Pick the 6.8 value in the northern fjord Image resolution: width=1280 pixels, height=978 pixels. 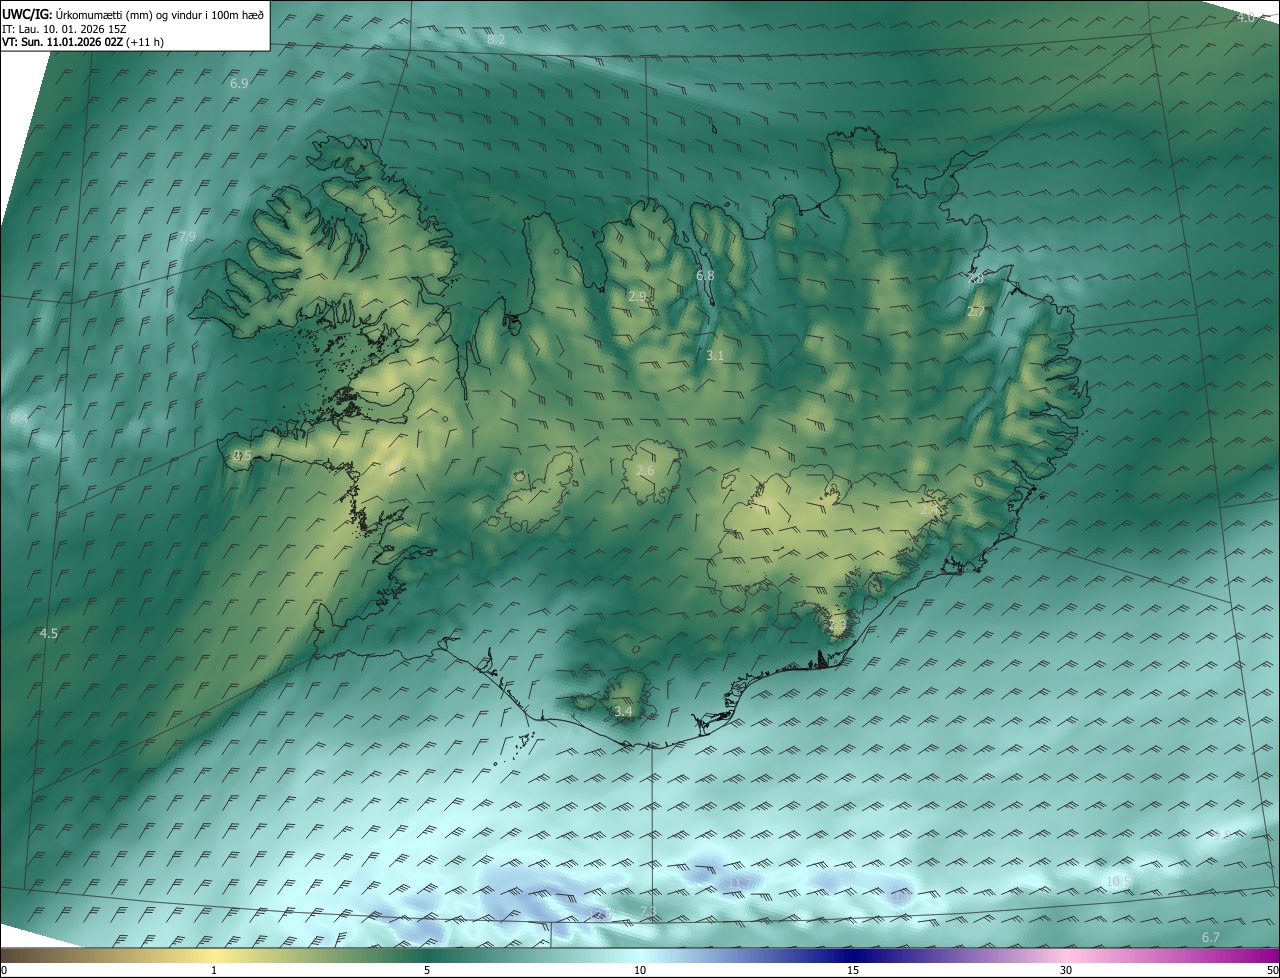click(705, 275)
